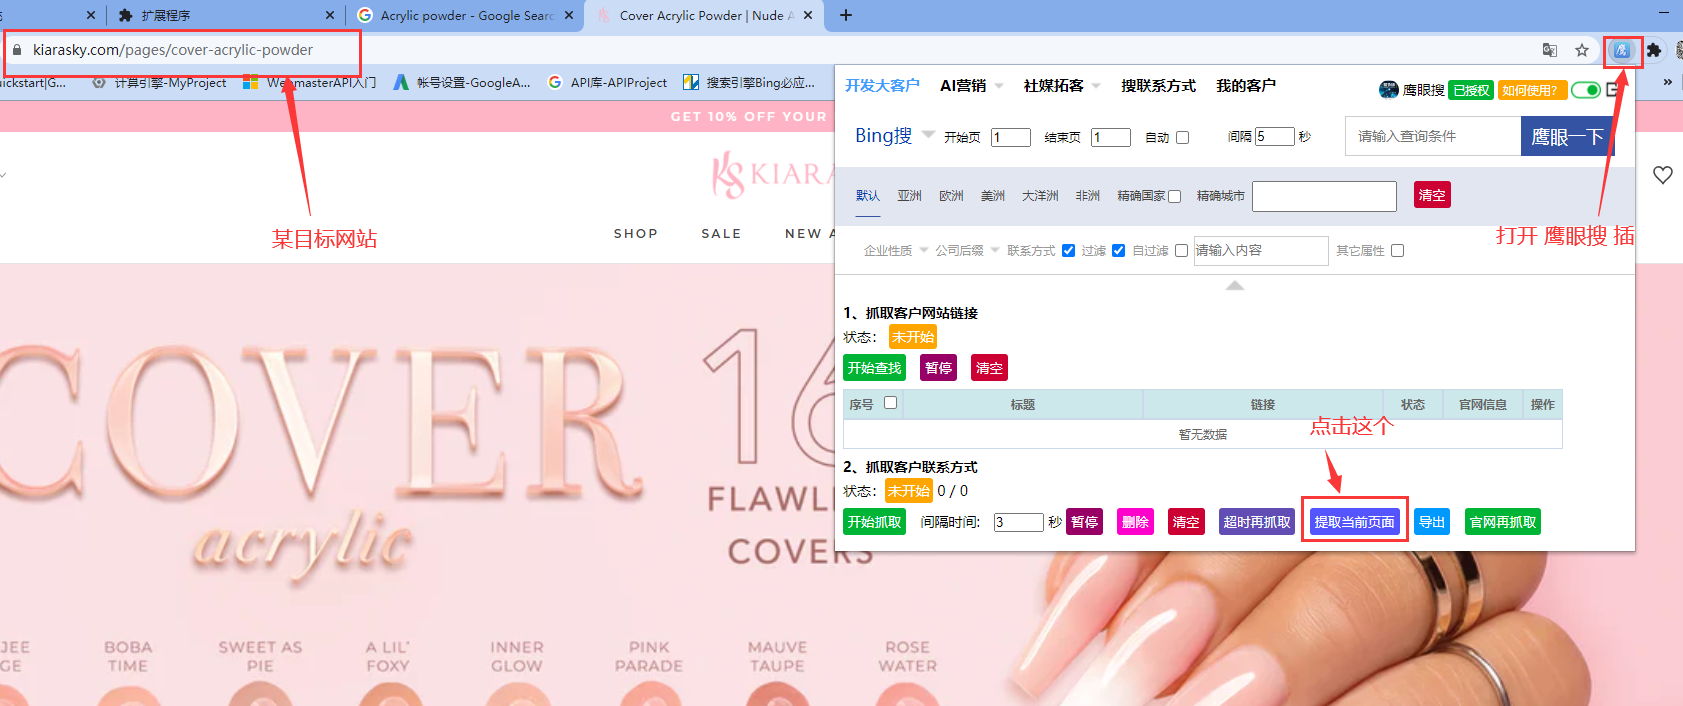This screenshot has width=1683, height=706.
Task: Open the Chrome extensions puzzle icon
Action: [1654, 50]
